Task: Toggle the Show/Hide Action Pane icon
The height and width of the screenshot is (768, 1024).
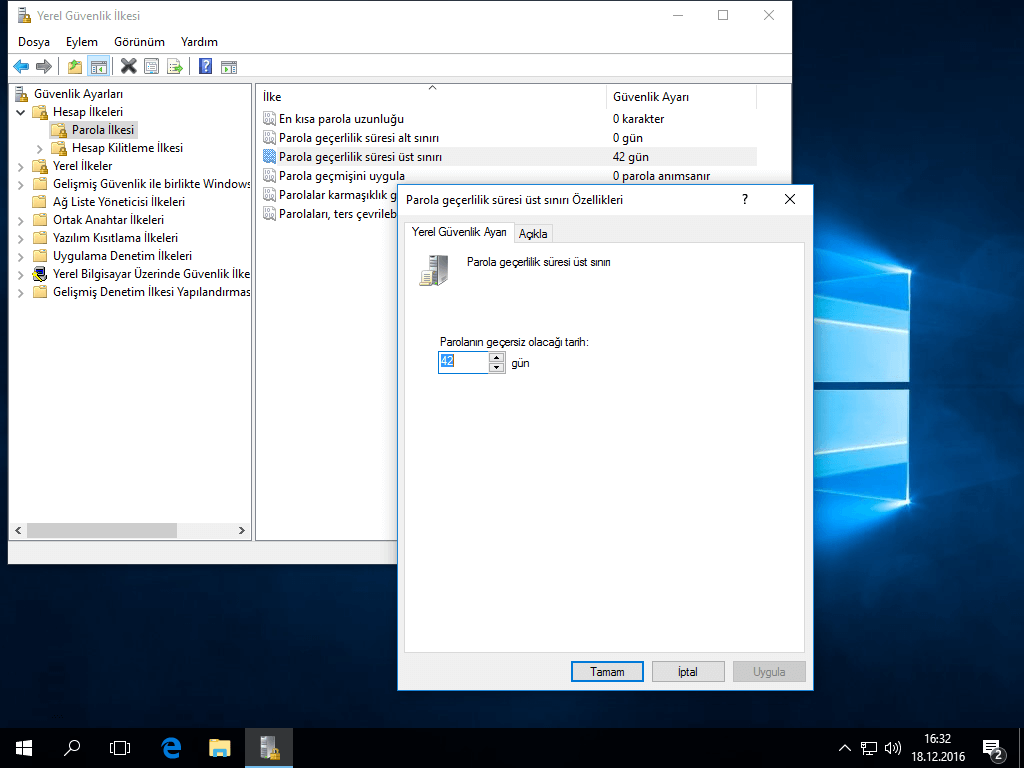Action: pyautogui.click(x=228, y=67)
